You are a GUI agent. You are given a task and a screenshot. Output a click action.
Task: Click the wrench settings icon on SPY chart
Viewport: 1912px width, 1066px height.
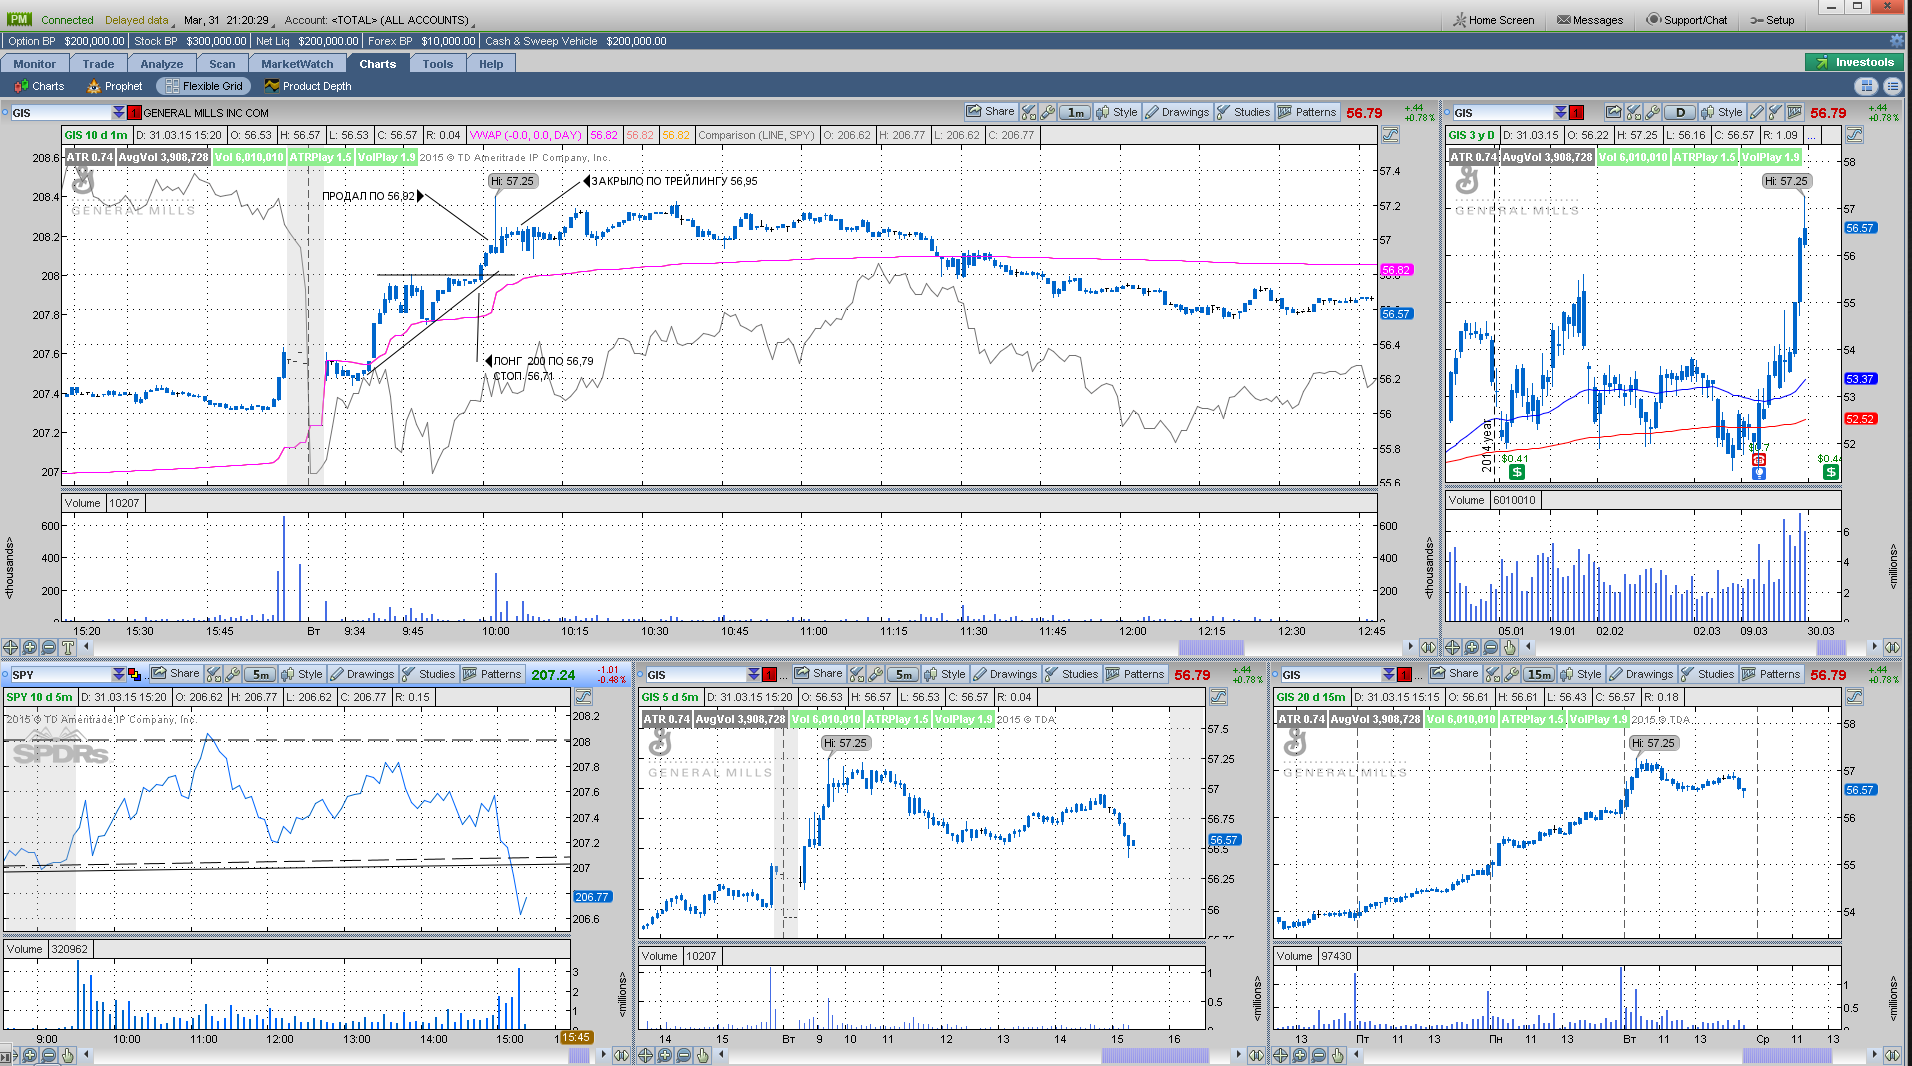pos(232,674)
